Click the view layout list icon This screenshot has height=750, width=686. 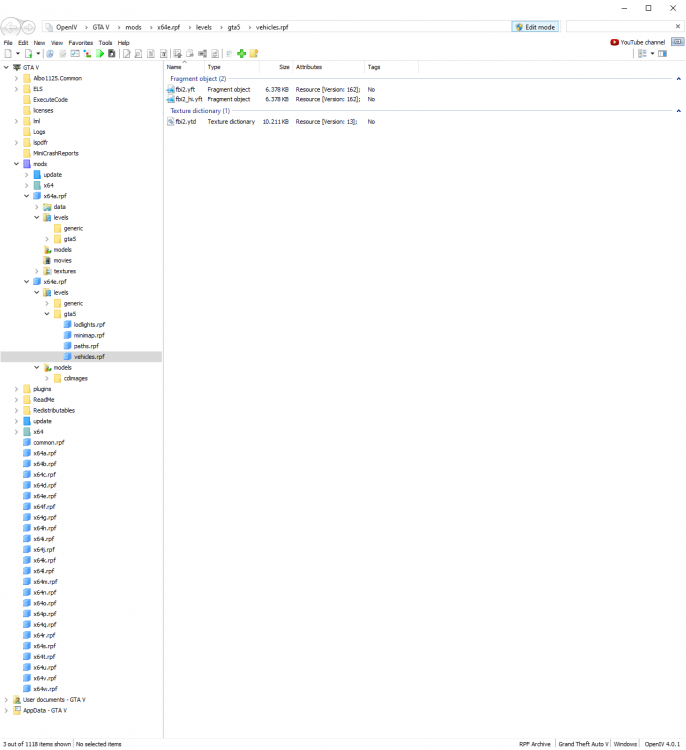(642, 54)
